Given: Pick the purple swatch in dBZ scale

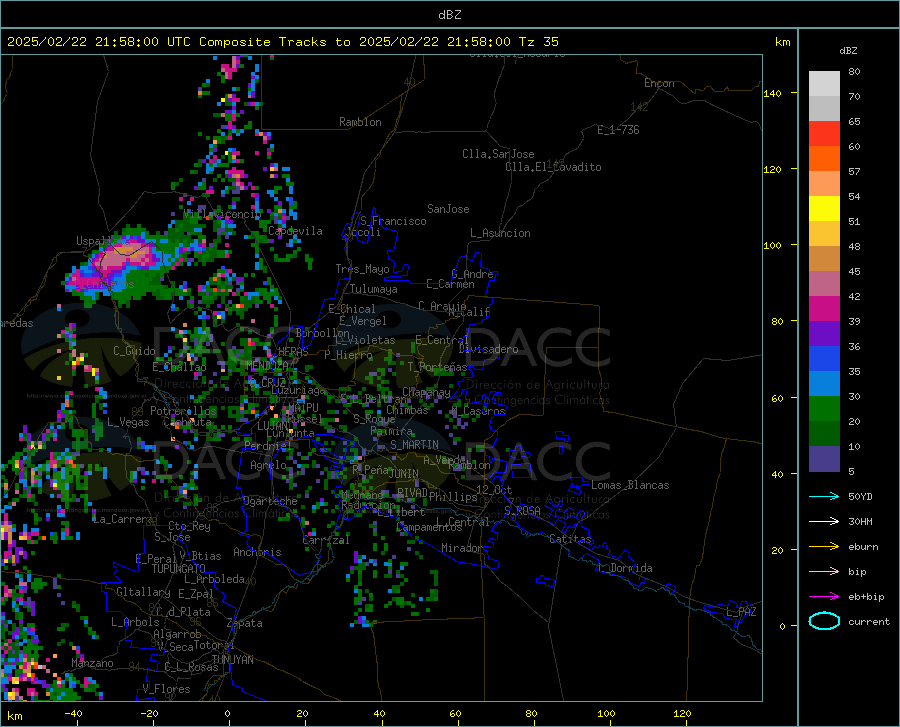Looking at the screenshot, I should tap(824, 334).
